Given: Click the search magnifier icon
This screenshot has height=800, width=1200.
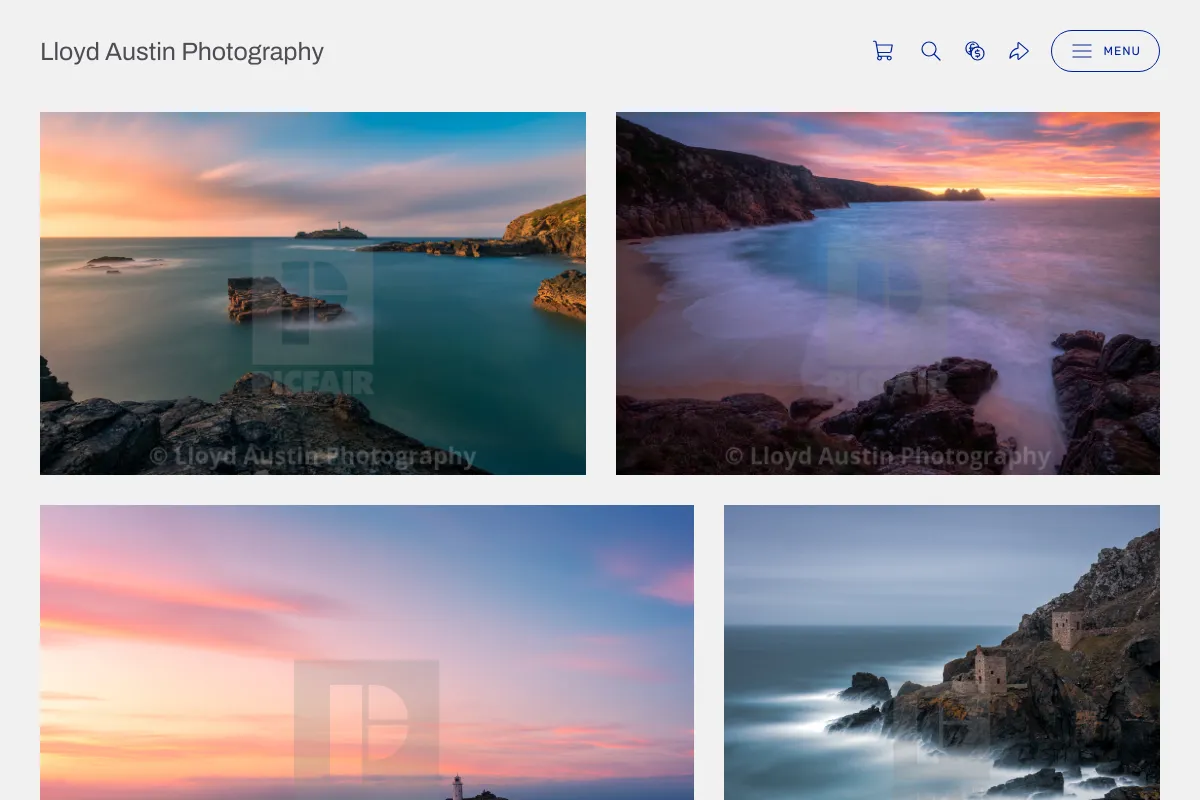Looking at the screenshot, I should pos(931,51).
